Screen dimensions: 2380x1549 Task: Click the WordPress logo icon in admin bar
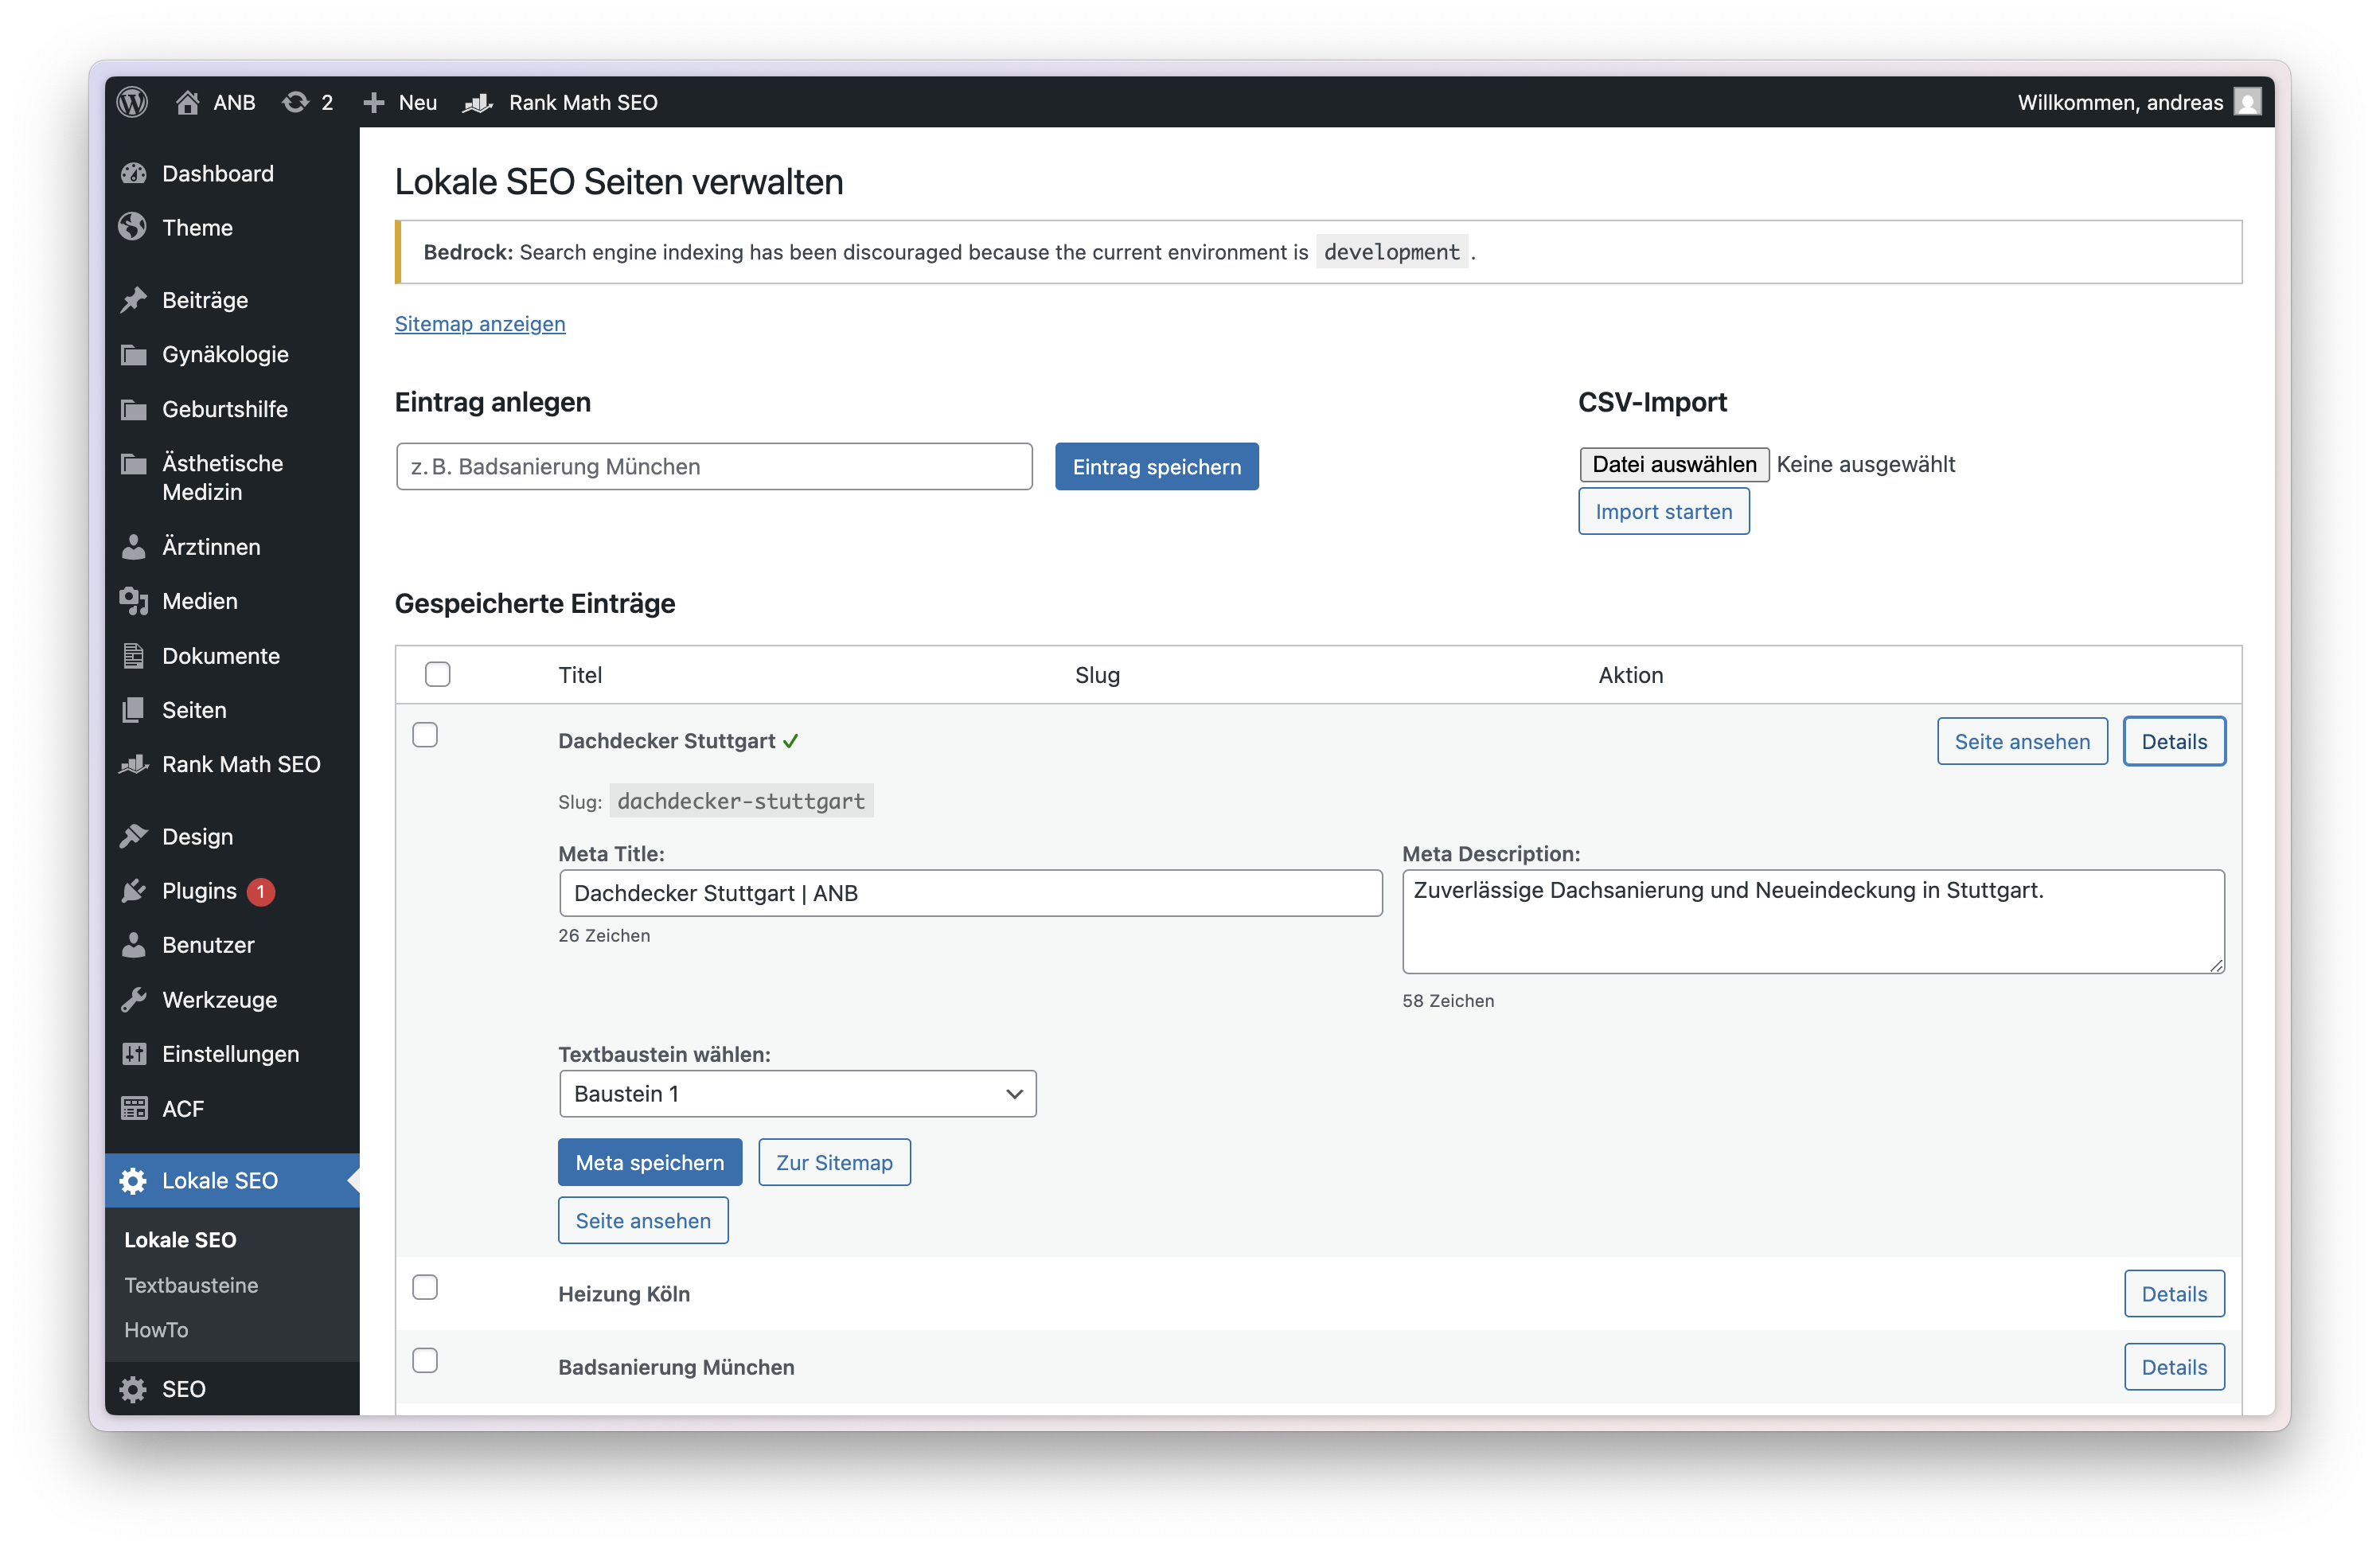coord(132,102)
